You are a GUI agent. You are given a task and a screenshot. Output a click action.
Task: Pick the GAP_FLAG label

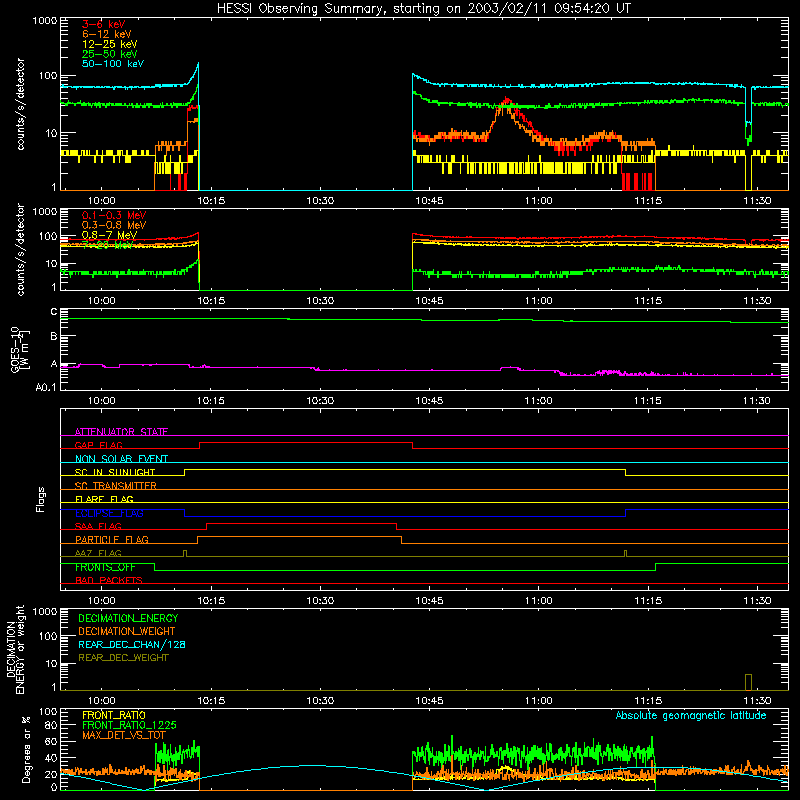point(98,445)
